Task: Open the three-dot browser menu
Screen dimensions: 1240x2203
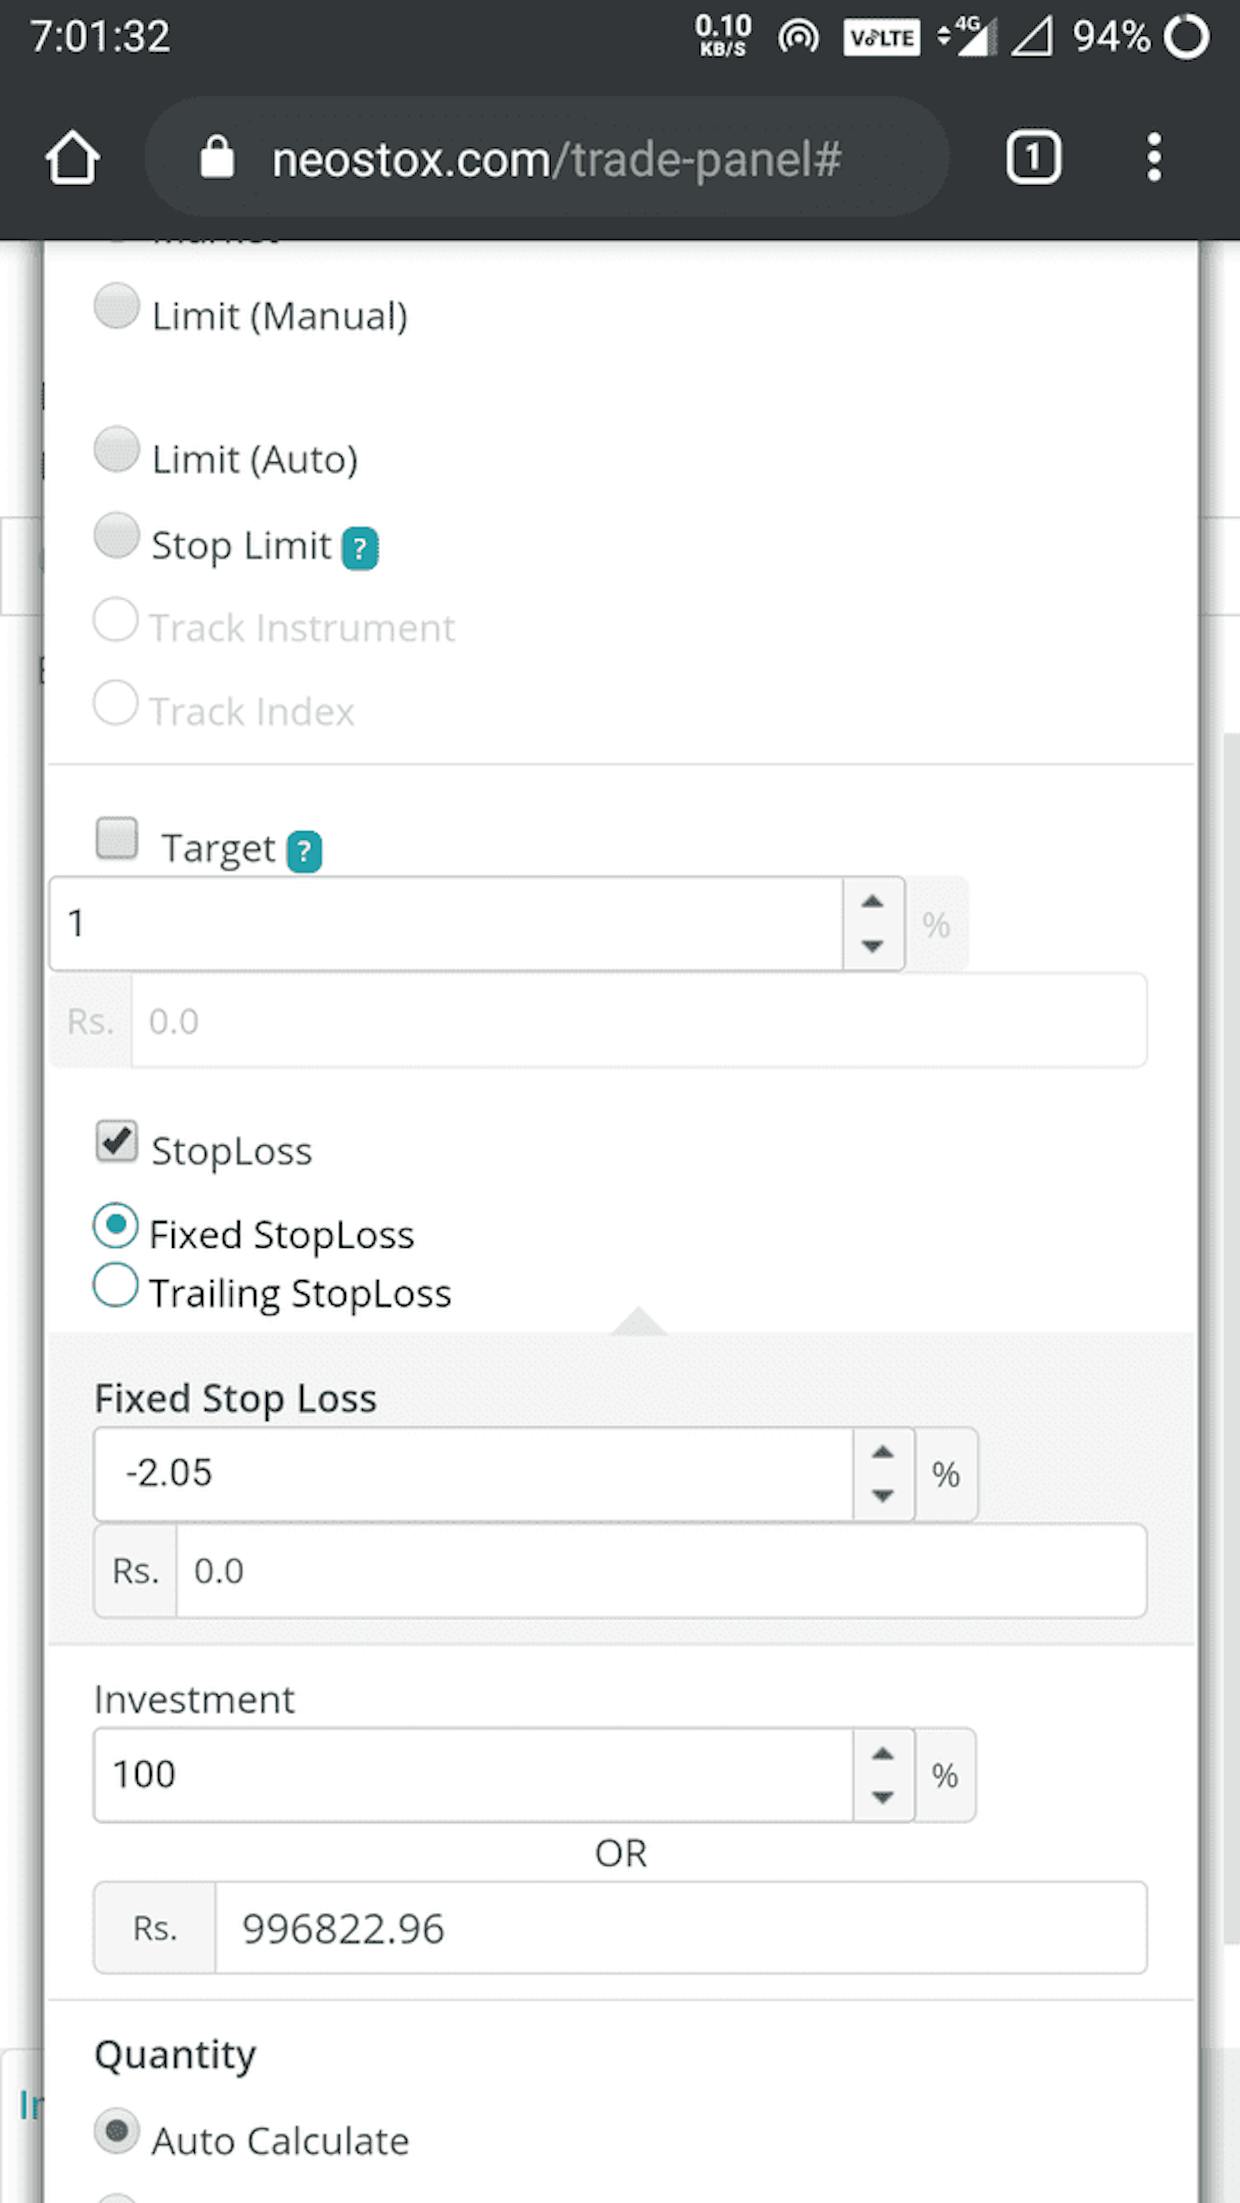Action: [x=1154, y=158]
